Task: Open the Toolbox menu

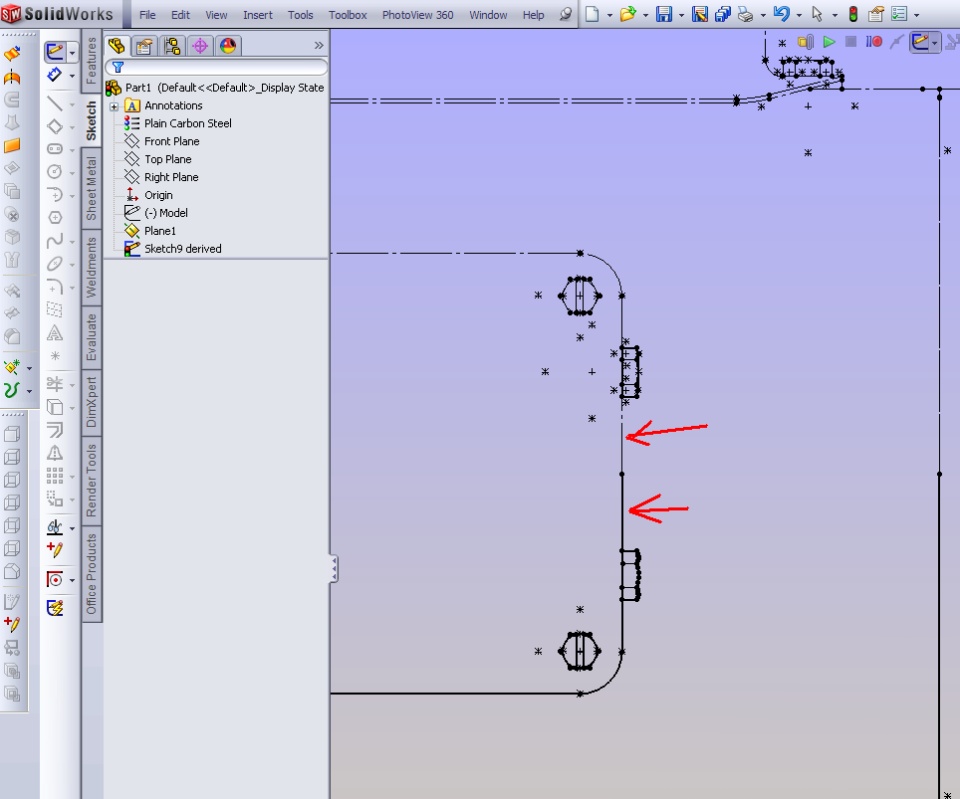Action: (348, 15)
